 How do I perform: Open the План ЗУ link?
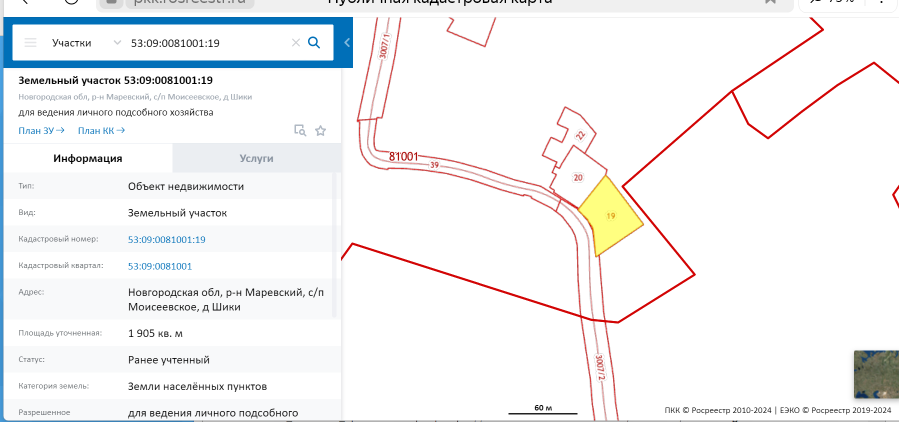coord(41,130)
